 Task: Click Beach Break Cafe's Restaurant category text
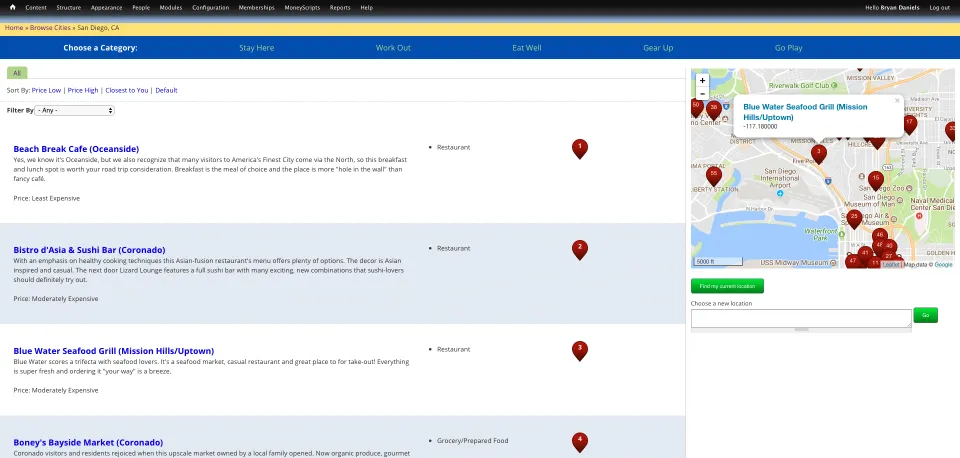(454, 148)
